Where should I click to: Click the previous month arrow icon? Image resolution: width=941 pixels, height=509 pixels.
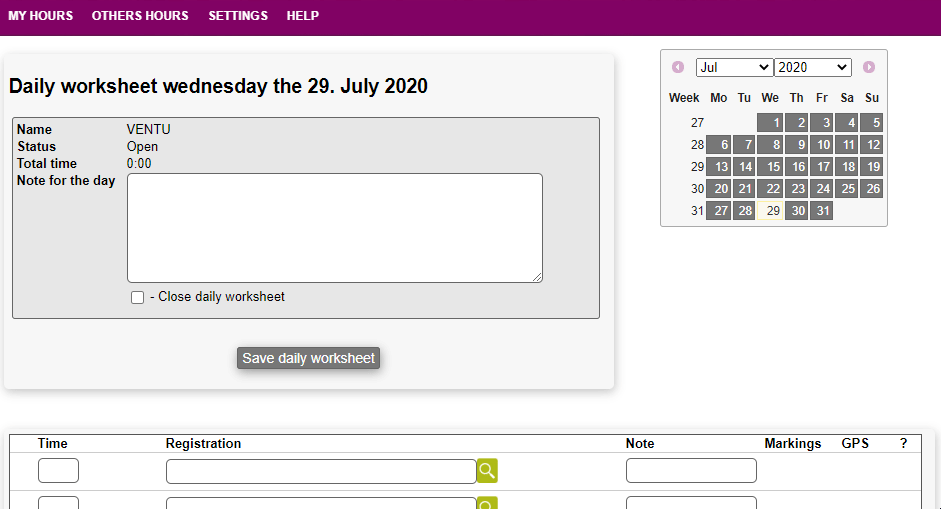point(678,67)
